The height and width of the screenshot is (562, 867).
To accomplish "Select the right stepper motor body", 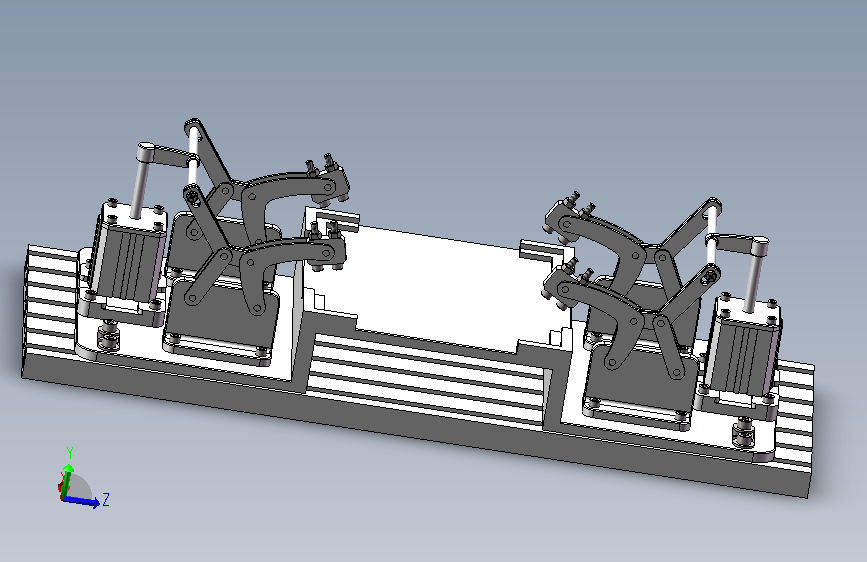I will tap(742, 349).
